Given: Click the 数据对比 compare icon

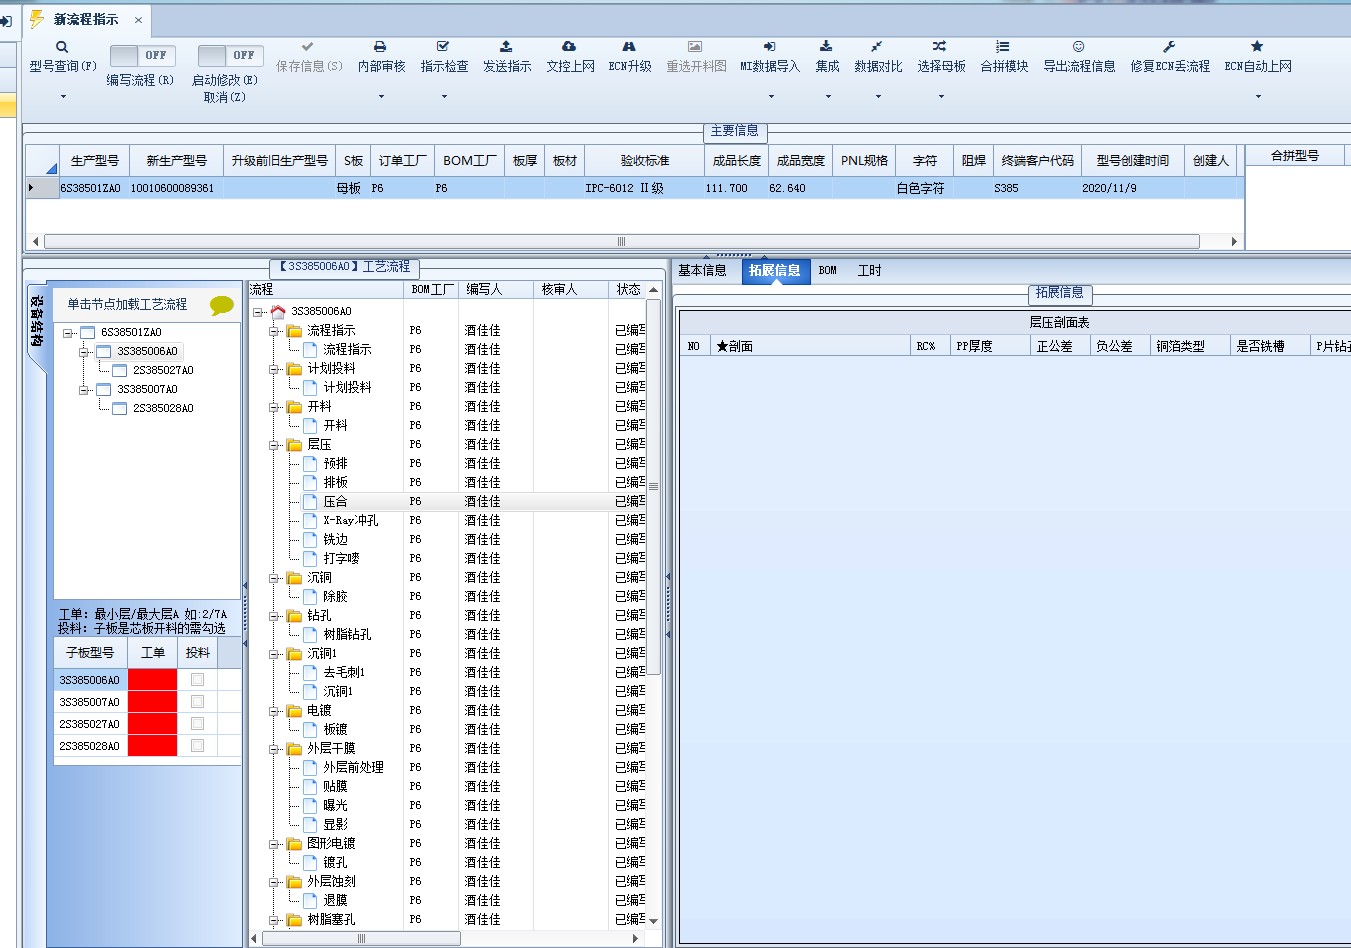Looking at the screenshot, I should (877, 47).
